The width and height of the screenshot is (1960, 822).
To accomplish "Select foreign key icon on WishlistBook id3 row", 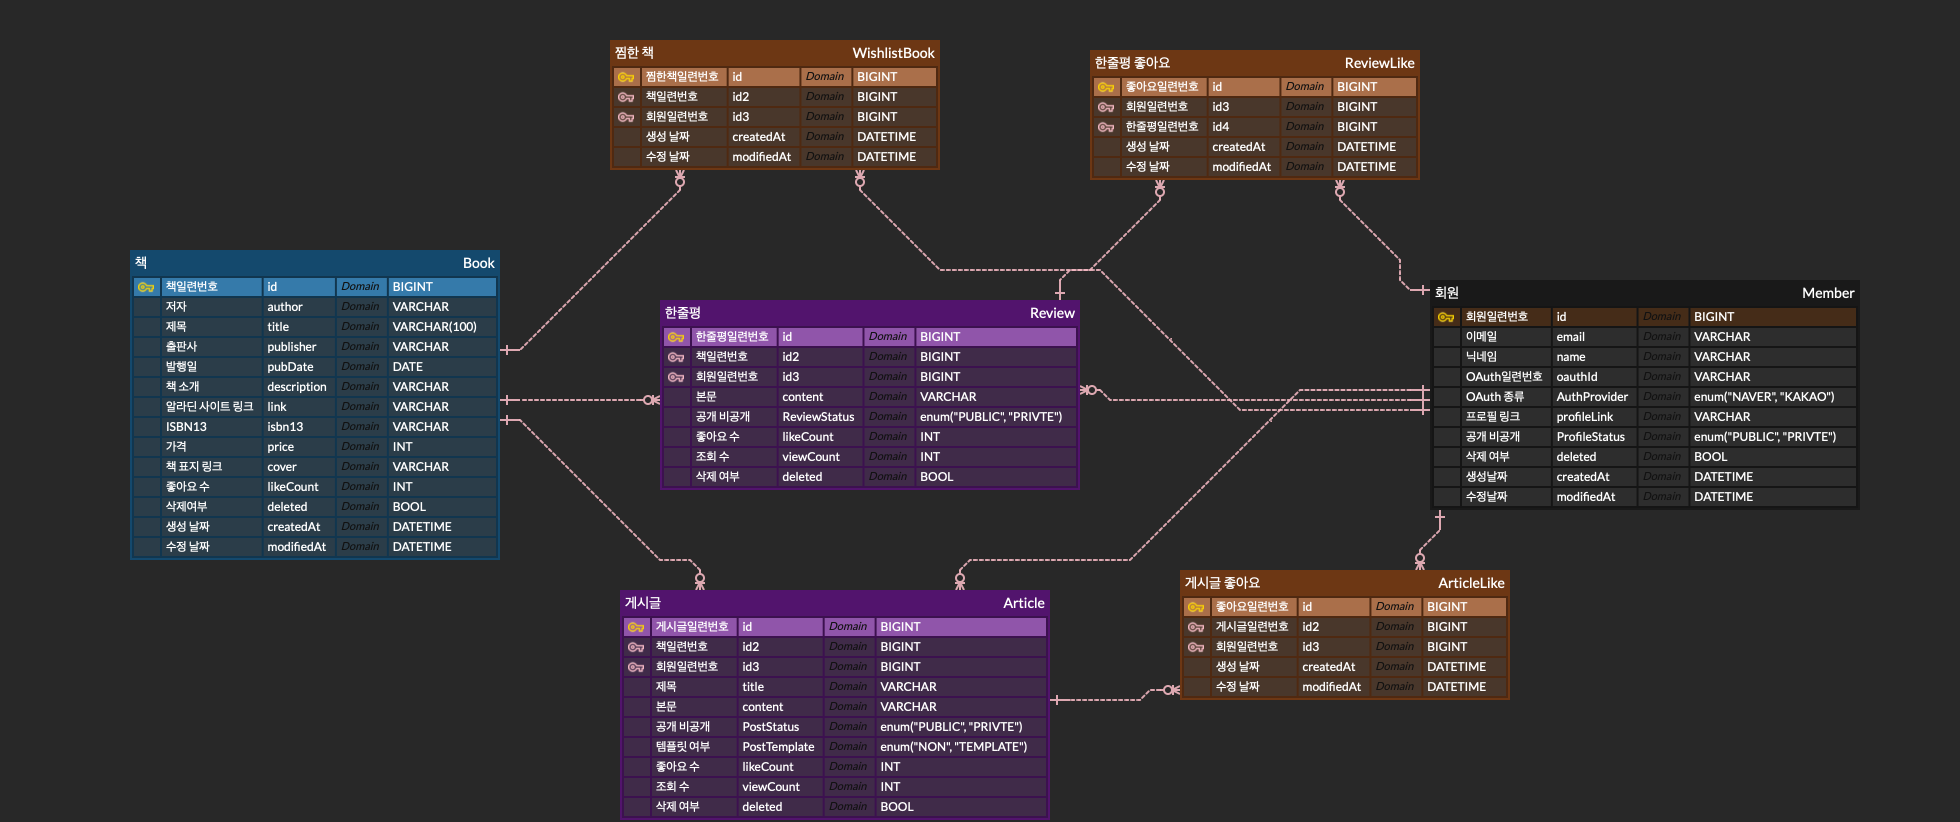I will coord(626,117).
